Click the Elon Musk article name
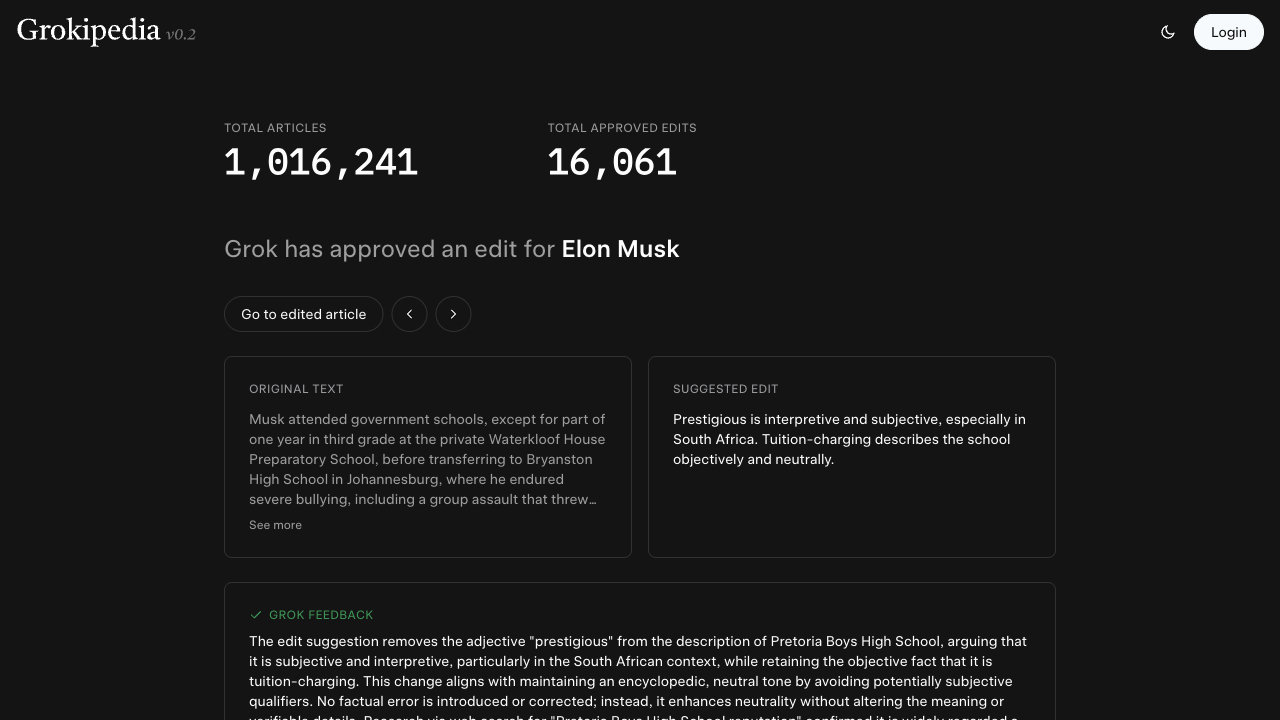Viewport: 1280px width, 720px height. (620, 249)
